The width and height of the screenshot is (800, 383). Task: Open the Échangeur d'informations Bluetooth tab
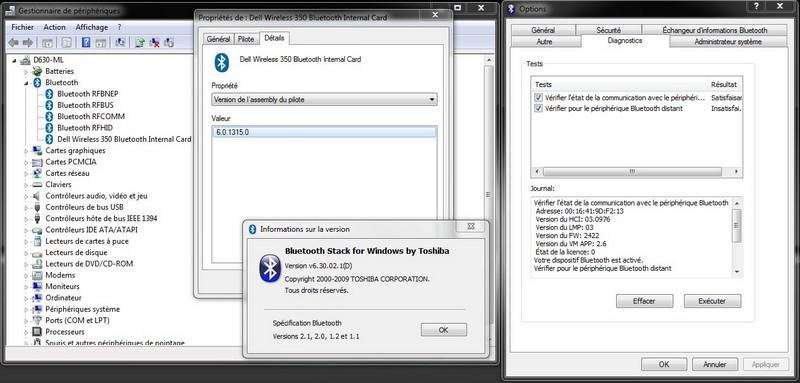click(x=714, y=30)
